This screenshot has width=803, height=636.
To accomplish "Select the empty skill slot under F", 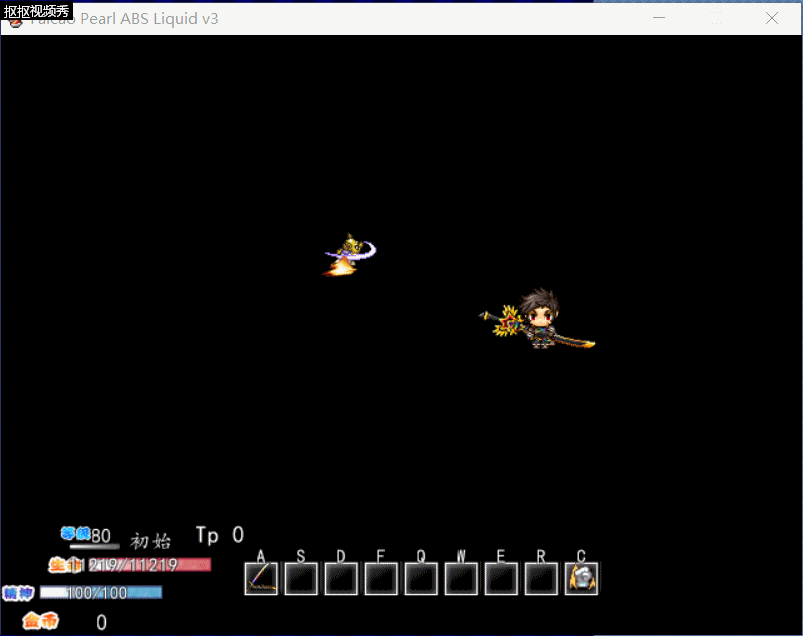I will [x=381, y=579].
